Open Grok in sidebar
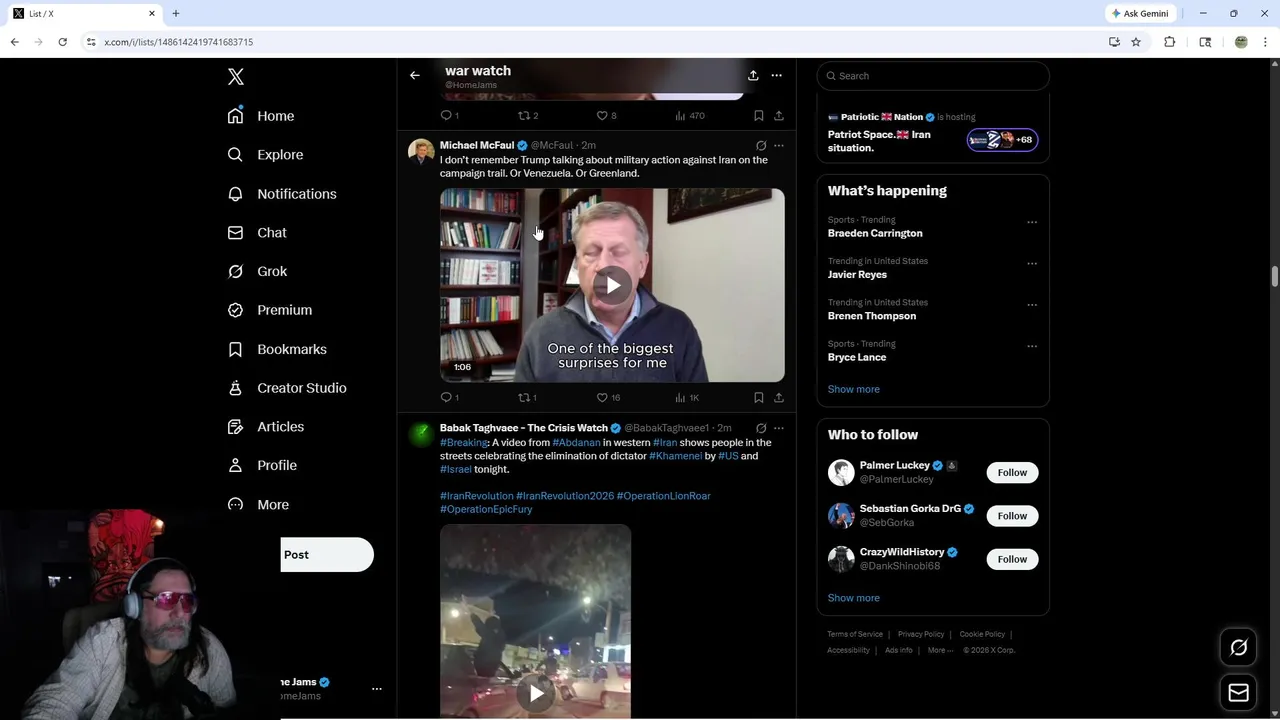Viewport: 1280px width, 720px height. [257, 272]
